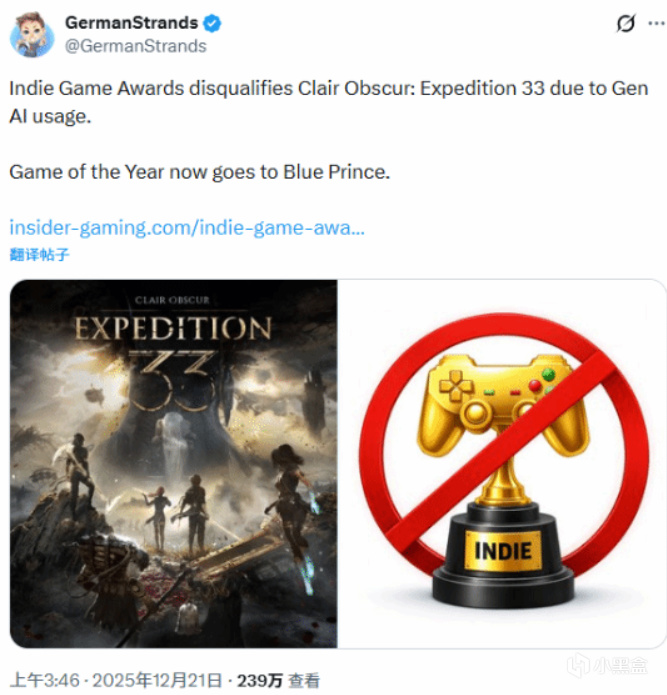This screenshot has height=695, width=667.
Task: Open the GermanStrands profile avatar
Action: tap(32, 35)
